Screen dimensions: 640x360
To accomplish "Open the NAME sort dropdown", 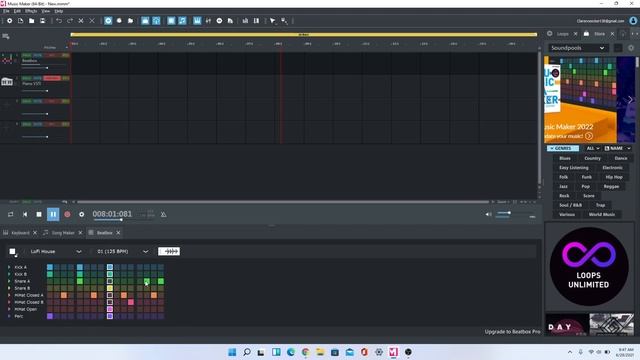I will coord(618,148).
